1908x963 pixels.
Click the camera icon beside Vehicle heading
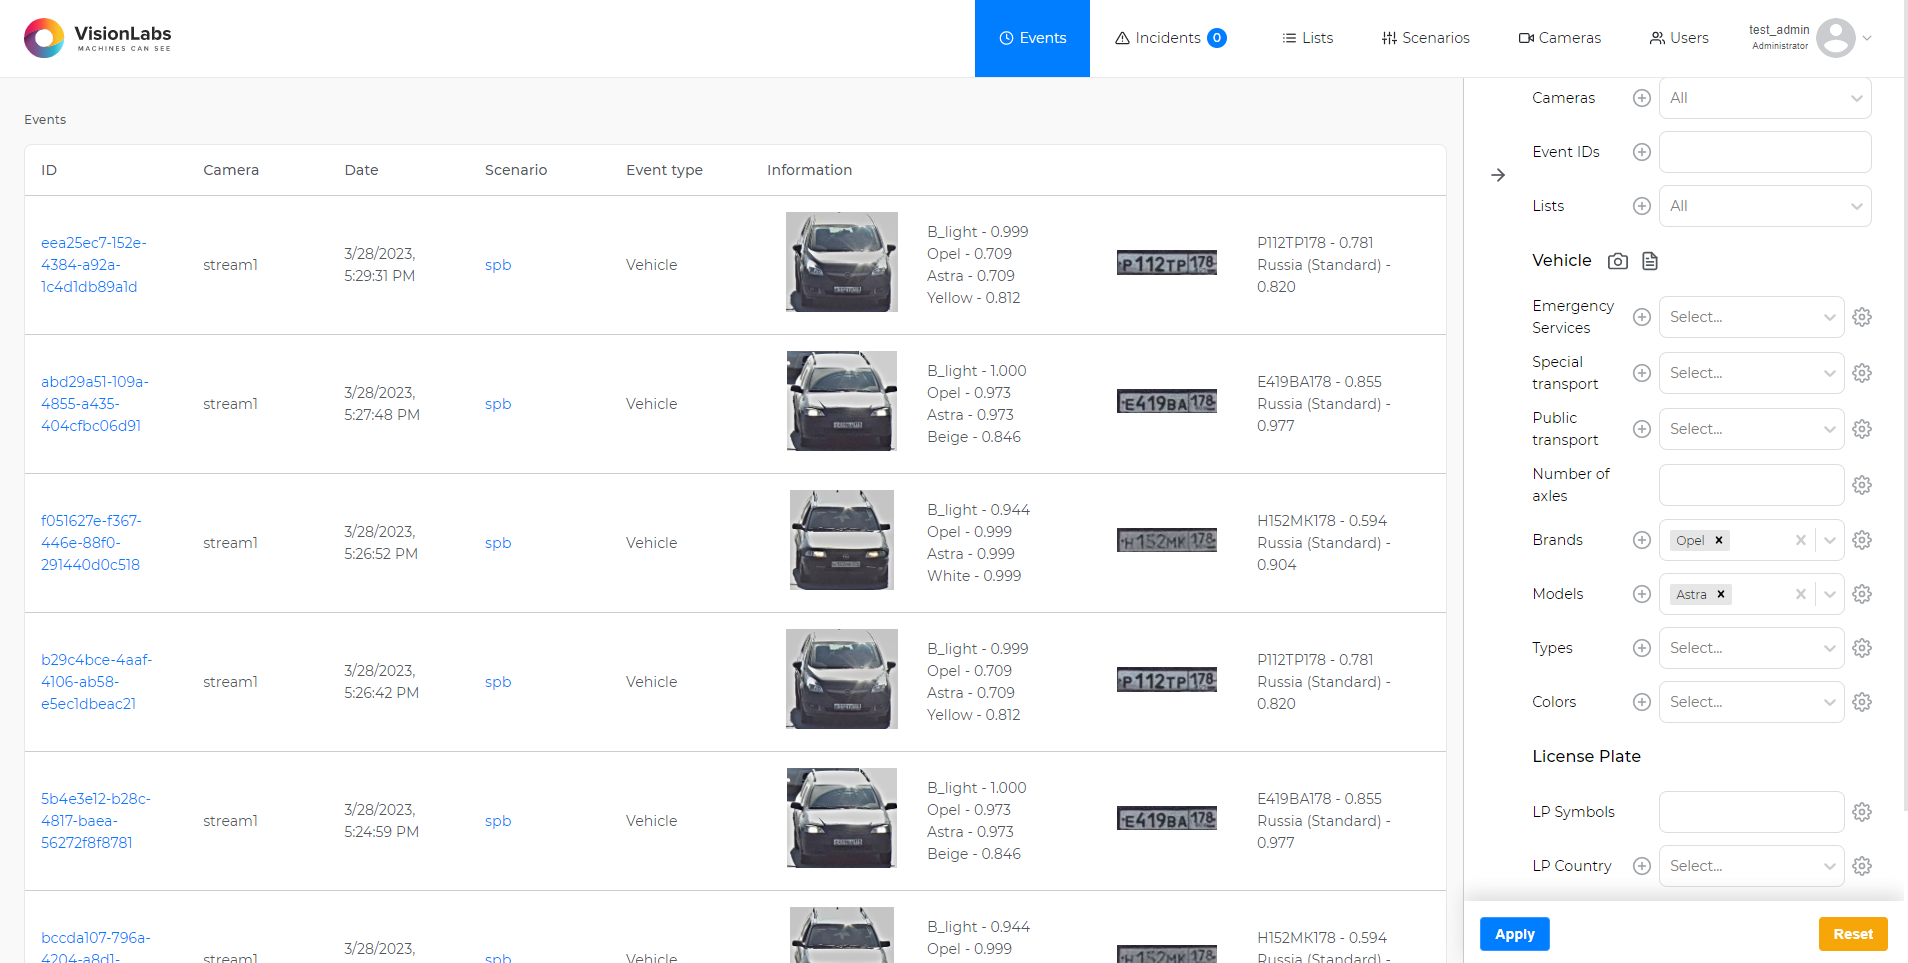click(x=1618, y=261)
